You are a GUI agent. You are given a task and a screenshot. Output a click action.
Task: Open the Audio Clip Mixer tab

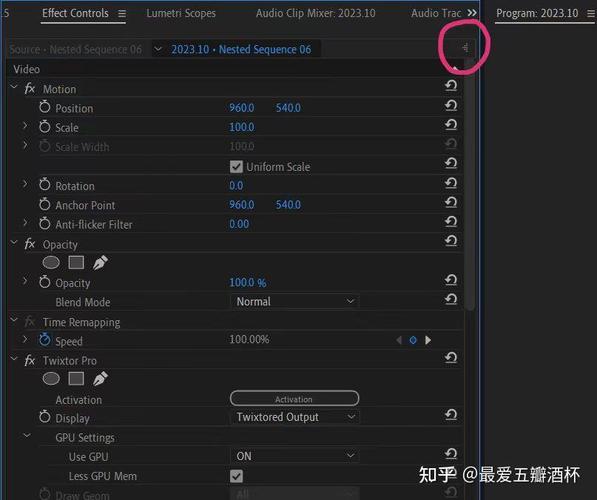click(315, 13)
